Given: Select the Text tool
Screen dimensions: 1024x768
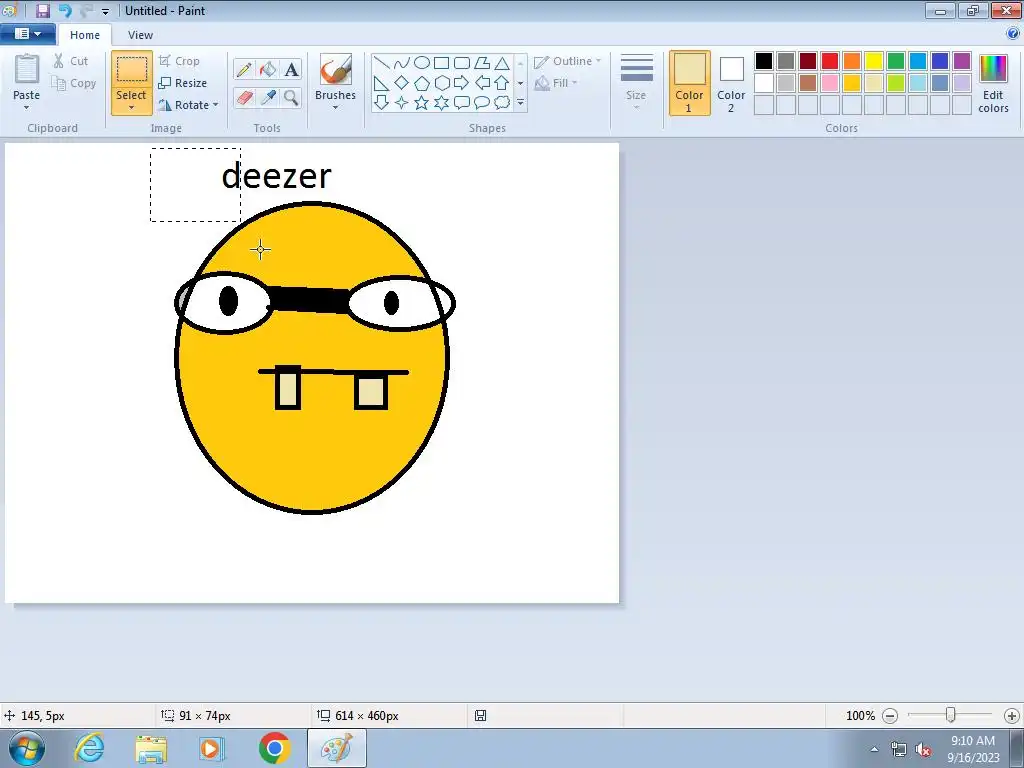Looking at the screenshot, I should (x=291, y=69).
